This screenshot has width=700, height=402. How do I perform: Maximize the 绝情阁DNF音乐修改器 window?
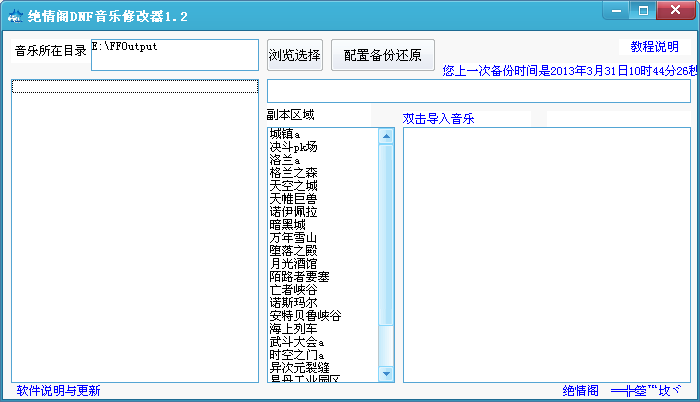pyautogui.click(x=643, y=11)
